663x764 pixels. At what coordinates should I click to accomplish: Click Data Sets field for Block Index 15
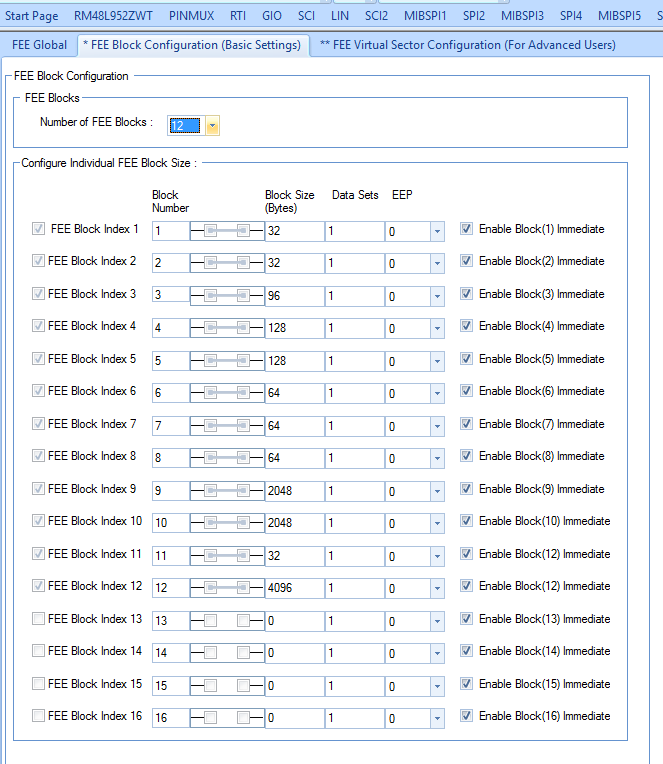click(355, 686)
